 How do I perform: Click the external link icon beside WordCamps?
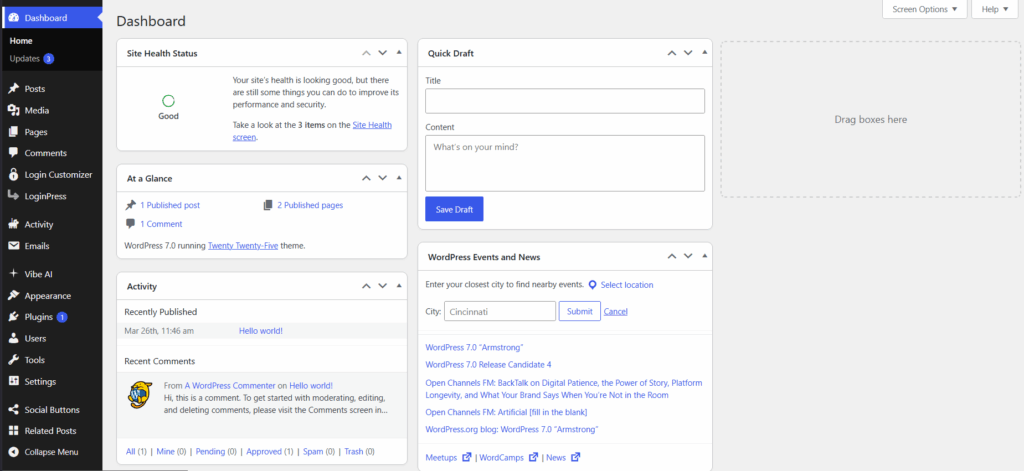[534, 457]
